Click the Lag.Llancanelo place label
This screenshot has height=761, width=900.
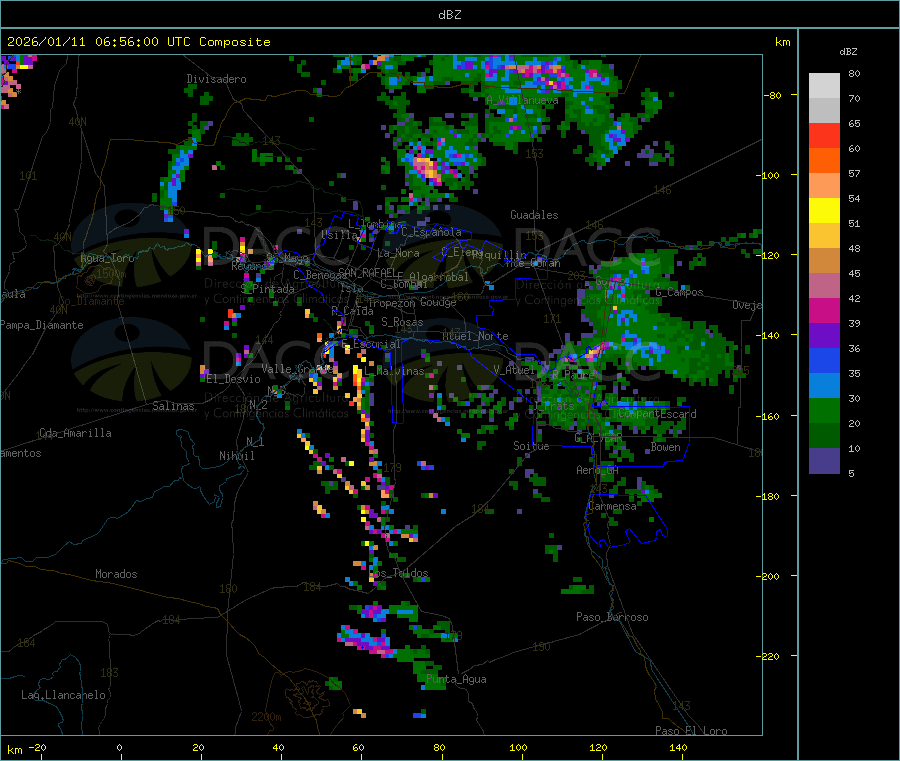coord(63,695)
